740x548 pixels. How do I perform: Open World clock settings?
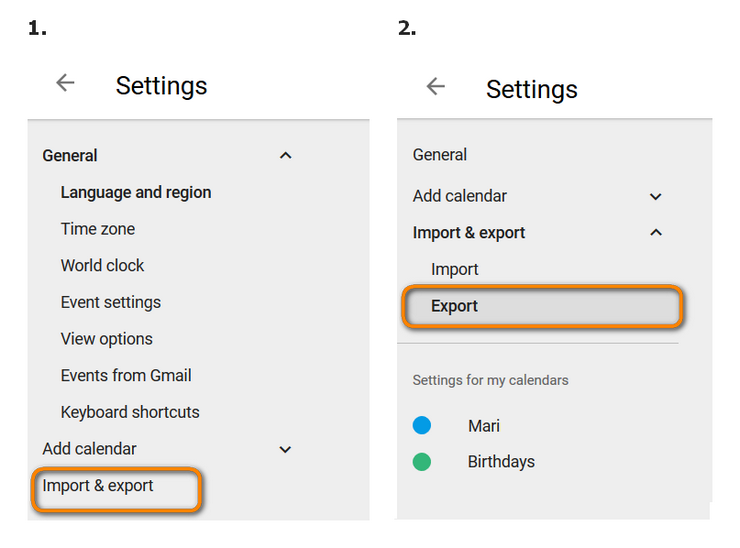point(102,266)
